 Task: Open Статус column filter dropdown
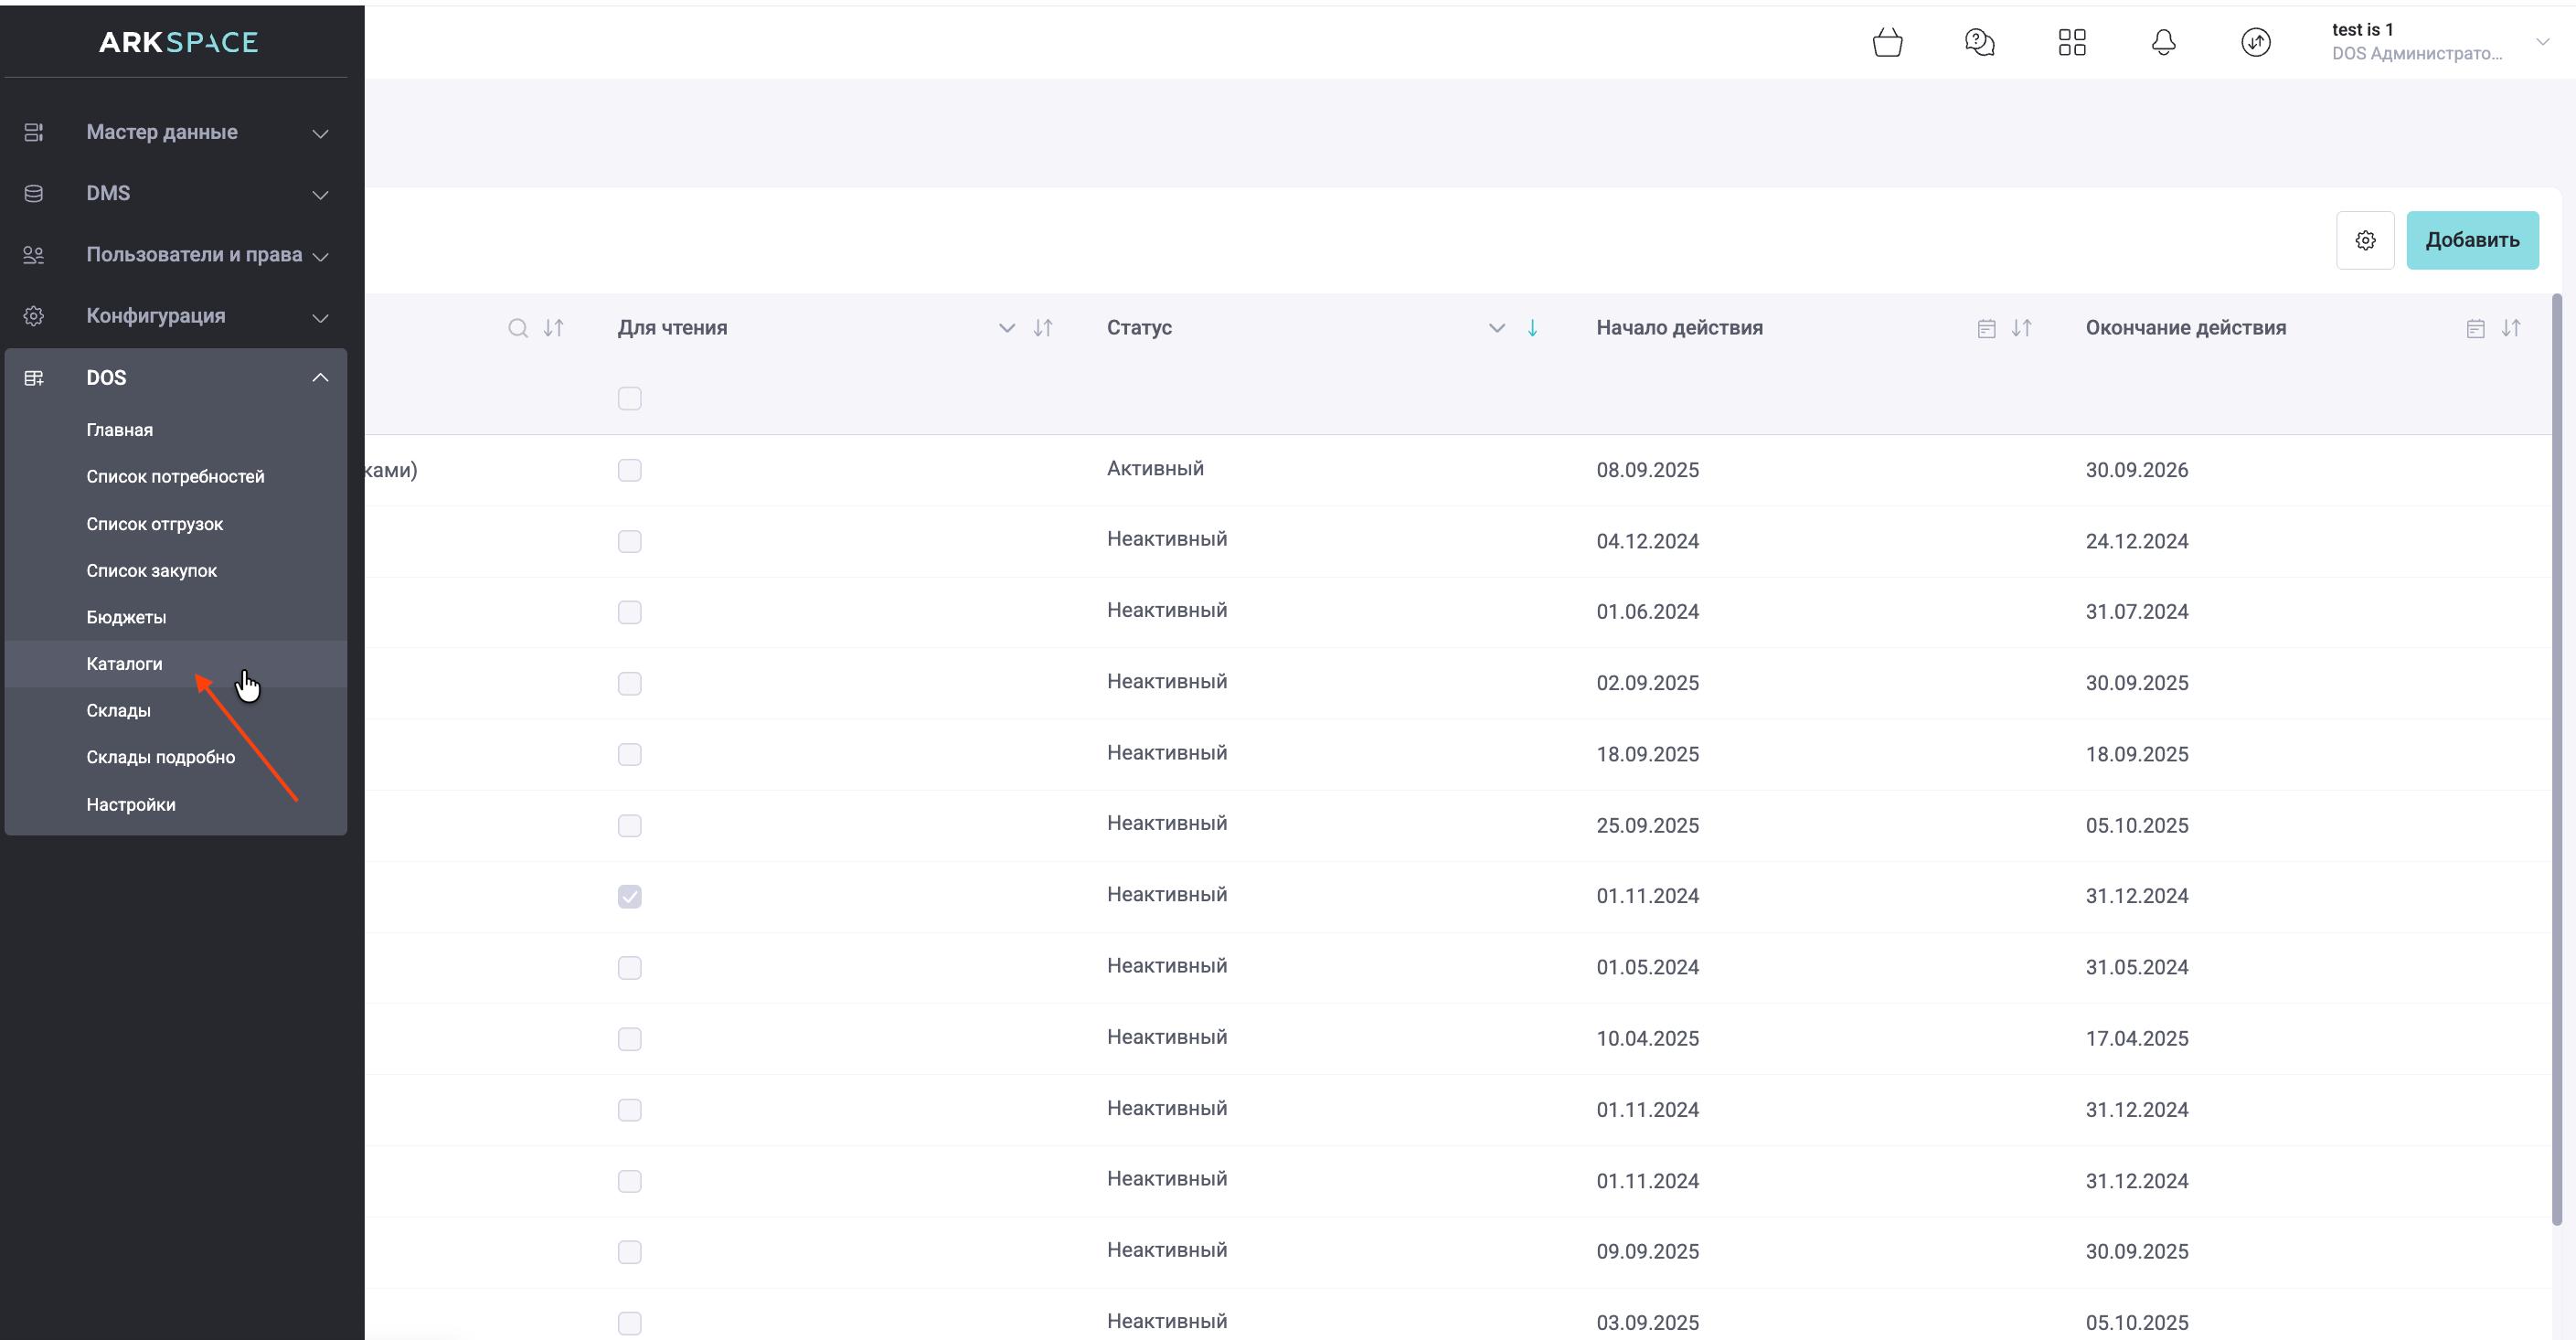click(x=1496, y=328)
